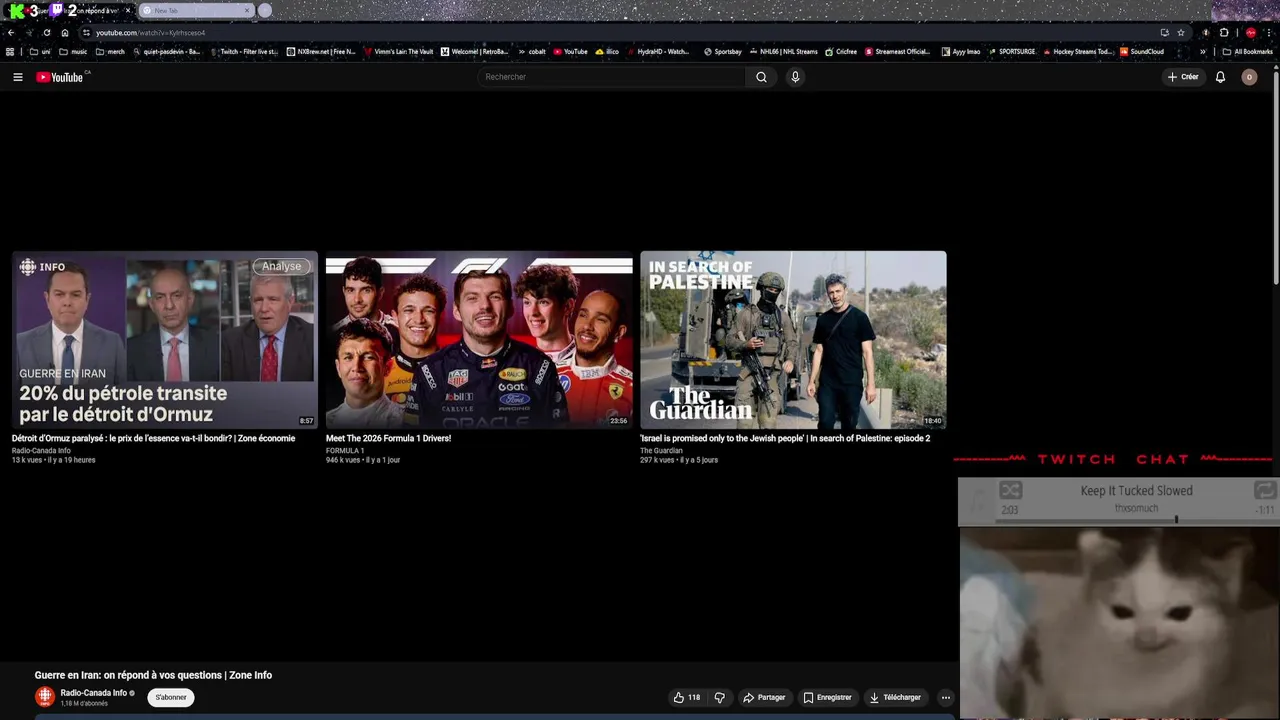
Task: Click the Partager share button
Action: coord(764,697)
